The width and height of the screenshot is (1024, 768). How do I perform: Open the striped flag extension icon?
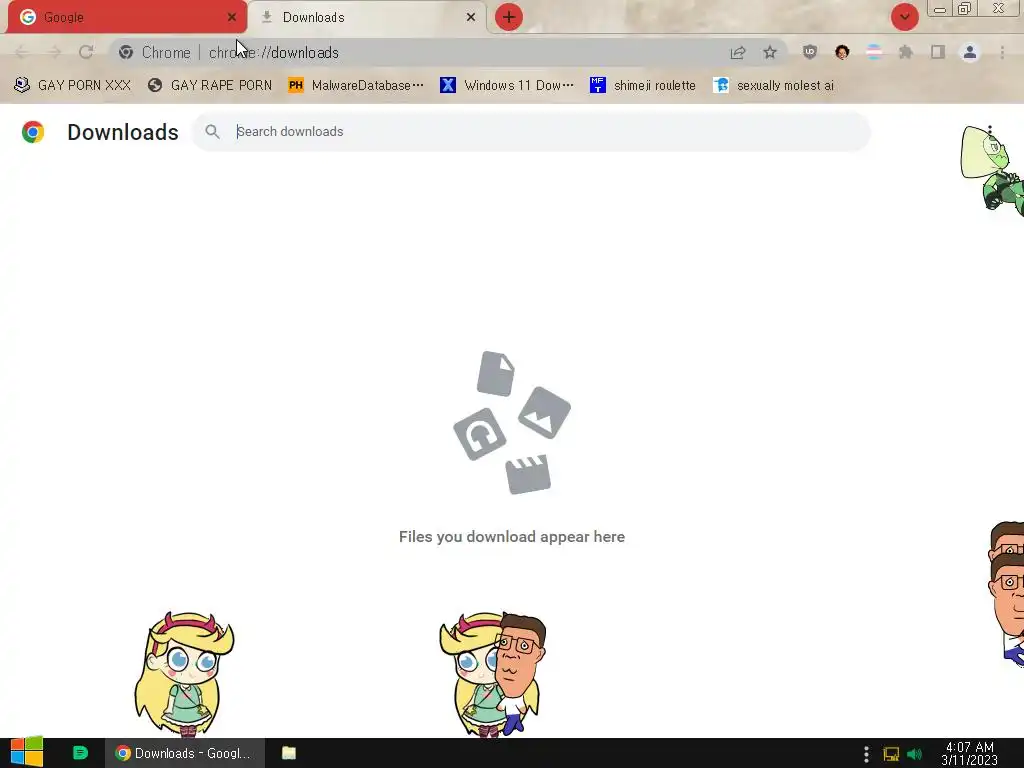point(874,52)
